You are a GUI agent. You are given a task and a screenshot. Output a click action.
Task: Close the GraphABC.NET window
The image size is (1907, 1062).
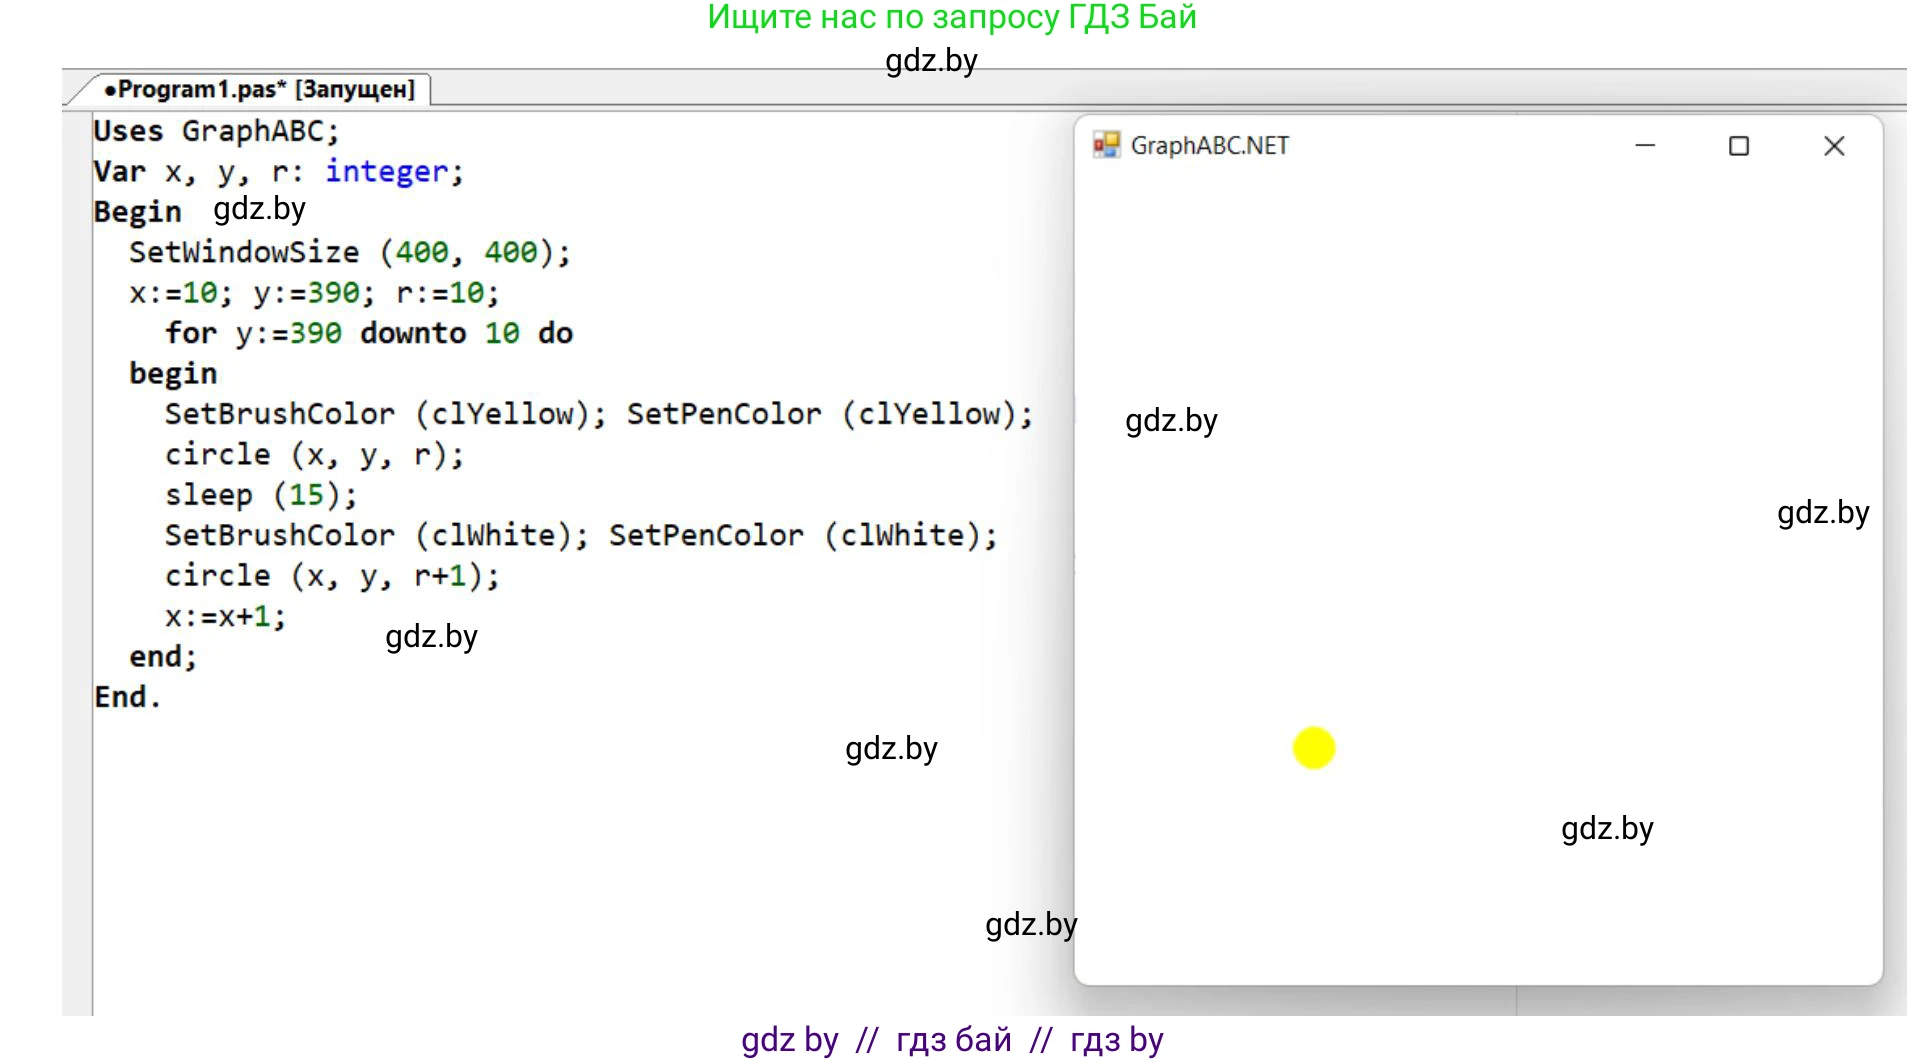tap(1833, 146)
